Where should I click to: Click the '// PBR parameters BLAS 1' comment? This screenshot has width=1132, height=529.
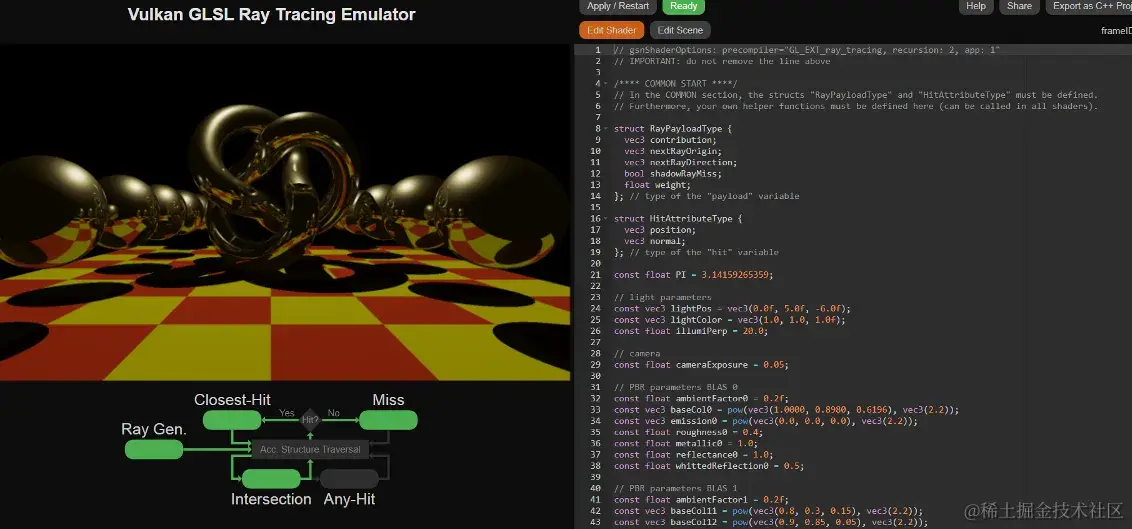pos(676,489)
